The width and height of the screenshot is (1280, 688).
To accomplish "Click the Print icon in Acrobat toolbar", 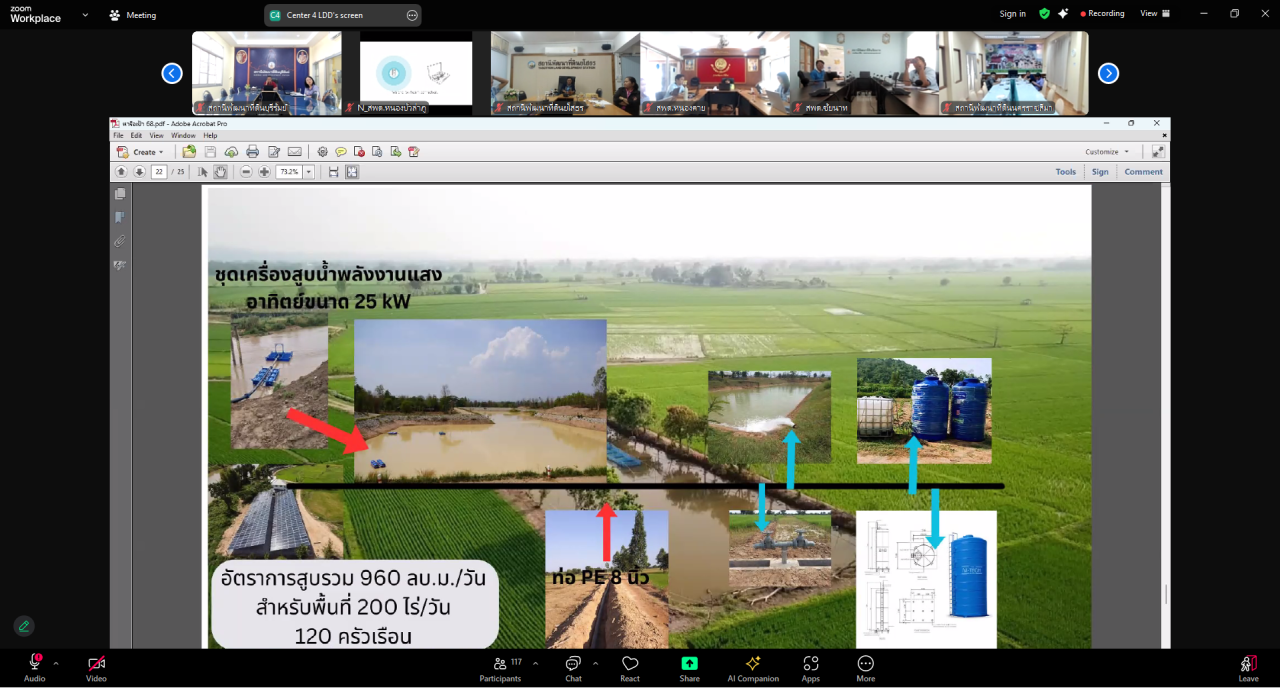I will coord(252,152).
